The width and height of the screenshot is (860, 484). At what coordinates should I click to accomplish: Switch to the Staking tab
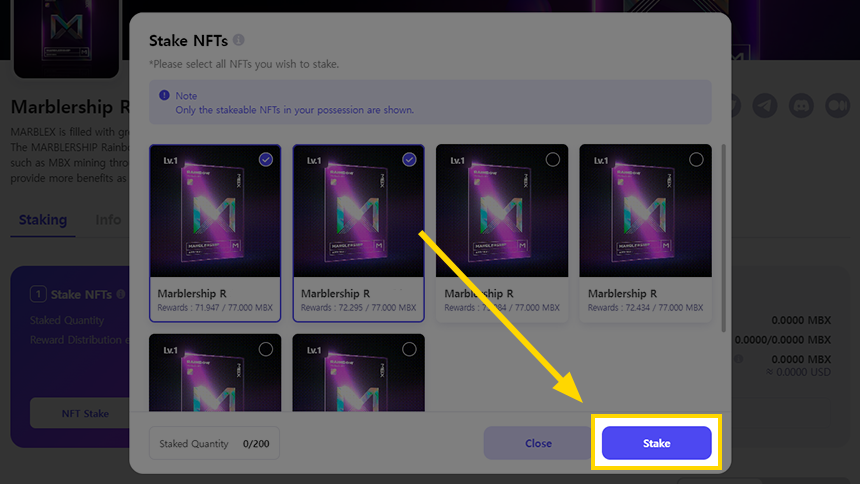click(43, 220)
